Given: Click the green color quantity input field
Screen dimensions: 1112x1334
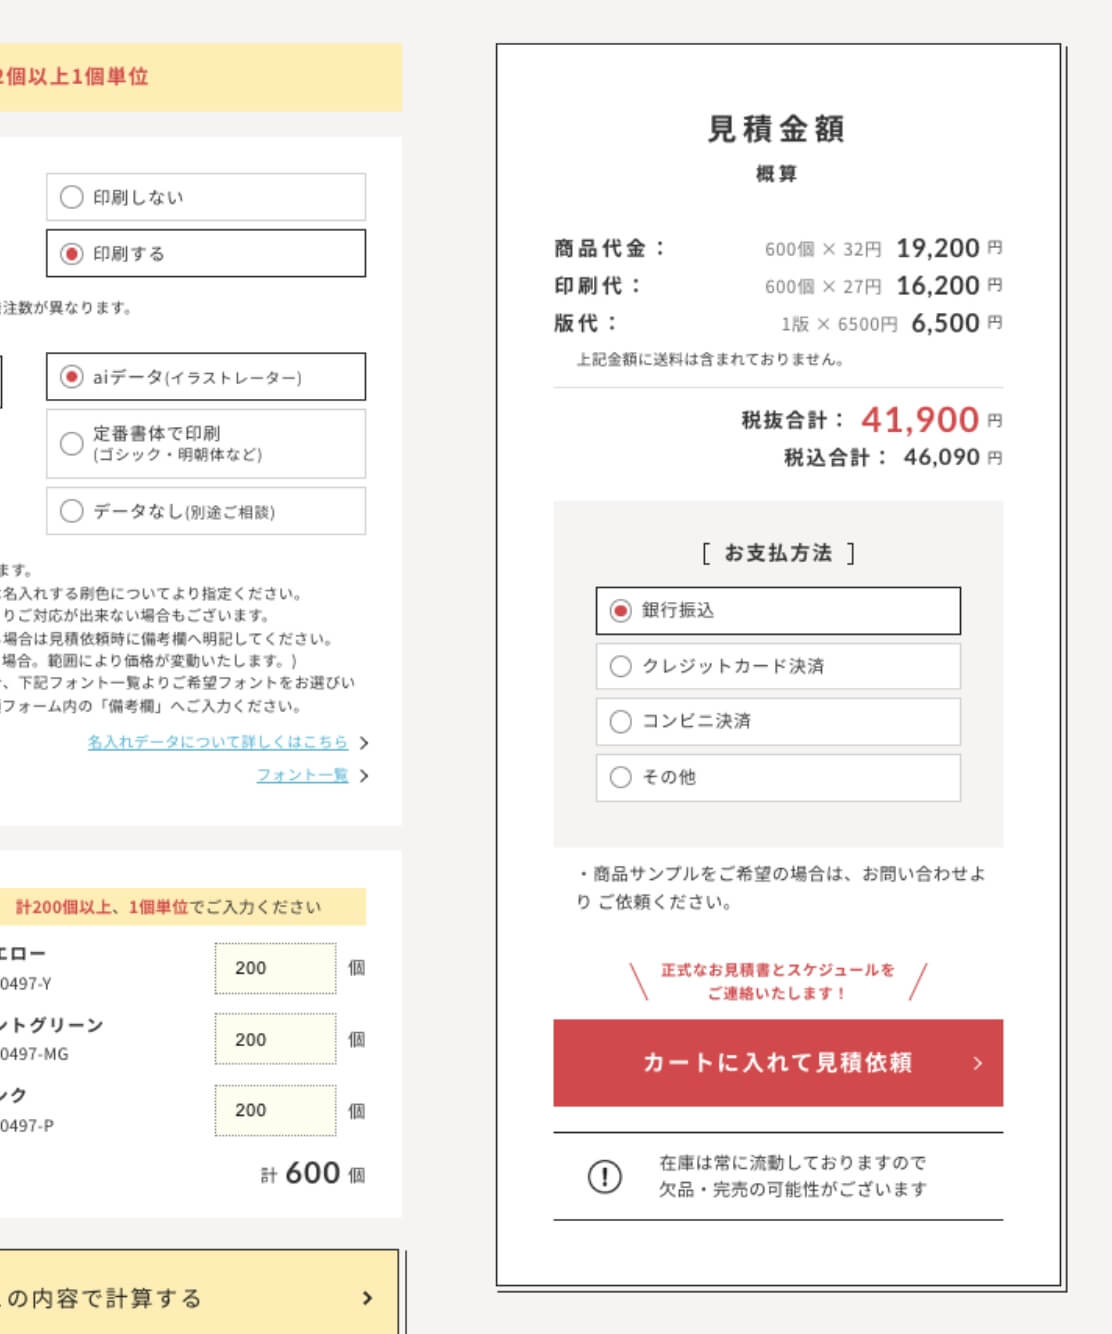Looking at the screenshot, I should [x=275, y=1039].
